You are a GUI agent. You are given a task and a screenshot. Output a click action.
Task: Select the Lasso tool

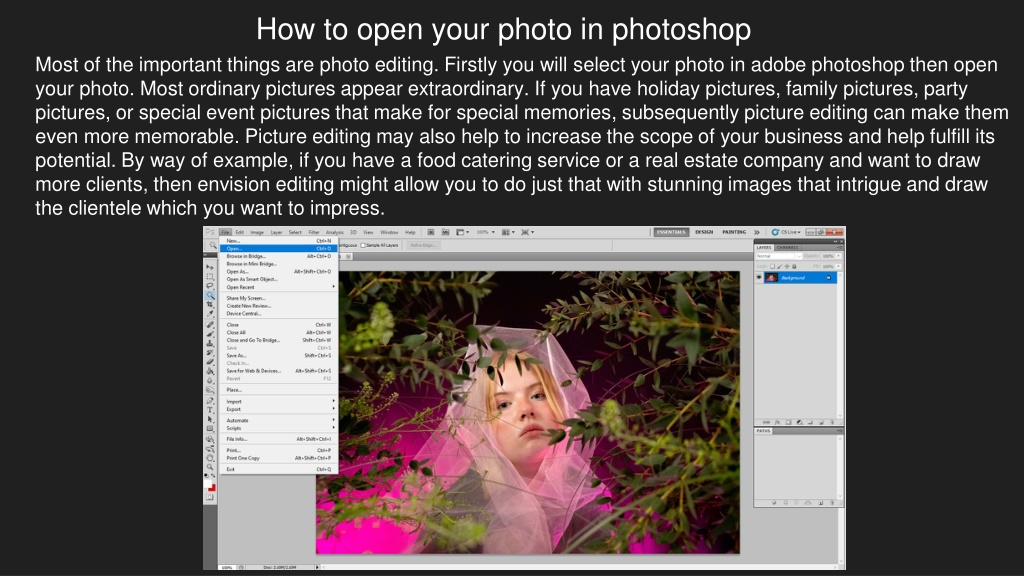pos(210,286)
